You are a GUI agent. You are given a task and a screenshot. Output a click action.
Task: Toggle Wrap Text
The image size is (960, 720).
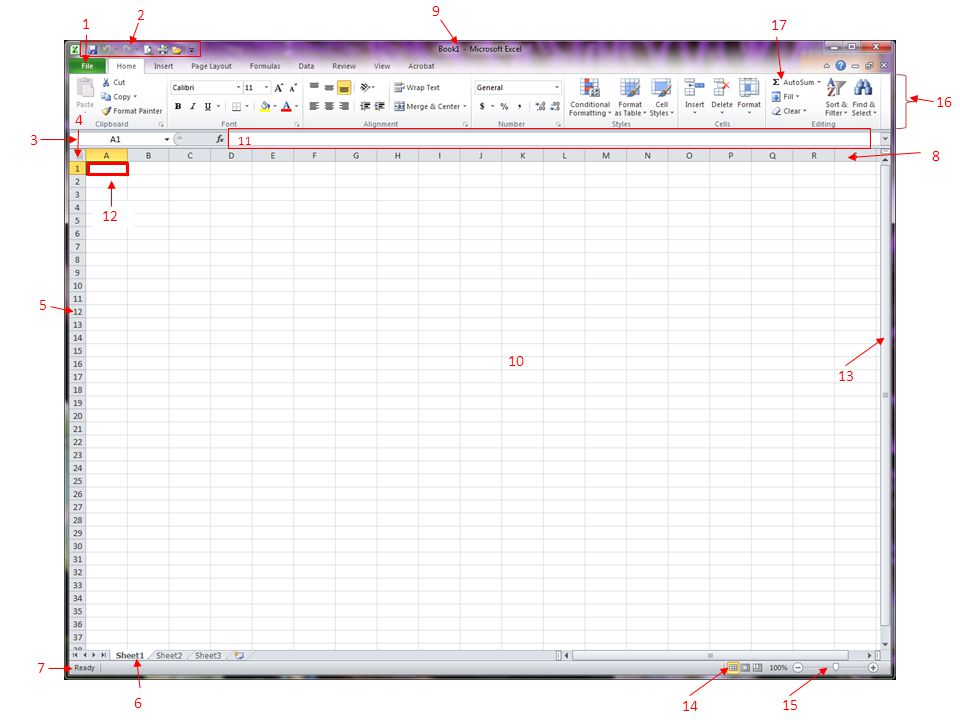pos(417,88)
